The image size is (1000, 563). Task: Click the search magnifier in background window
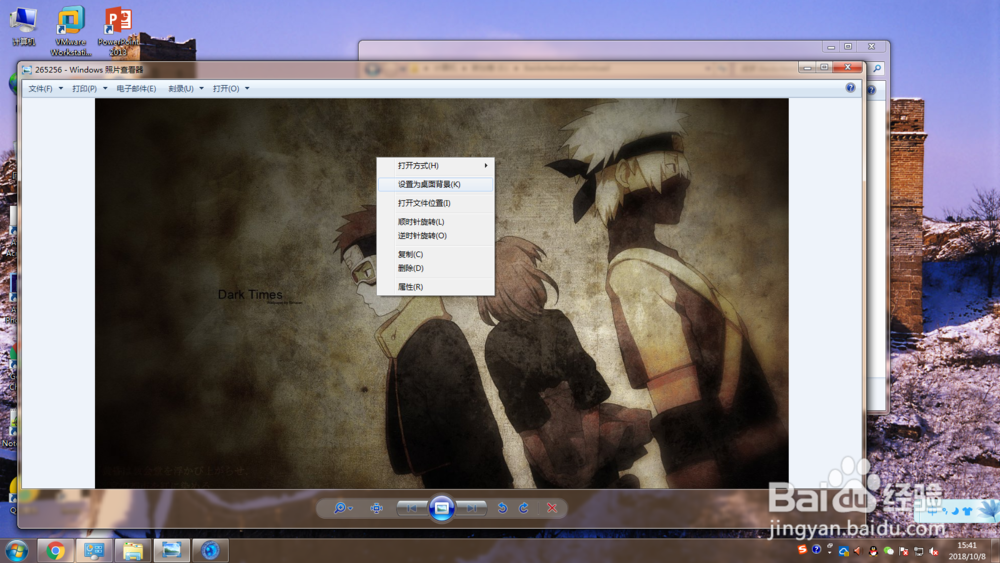(878, 68)
